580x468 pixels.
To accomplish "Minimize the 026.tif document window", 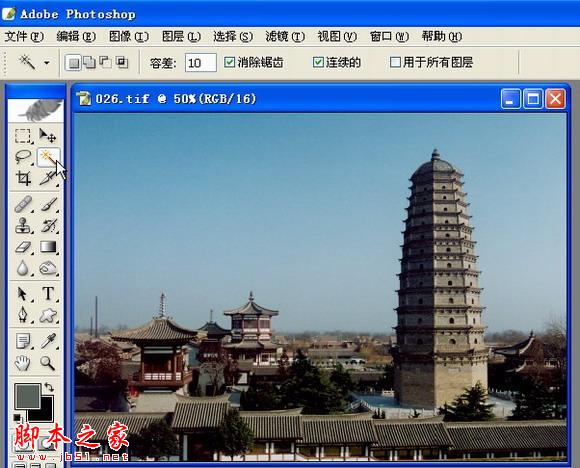I will (510, 99).
